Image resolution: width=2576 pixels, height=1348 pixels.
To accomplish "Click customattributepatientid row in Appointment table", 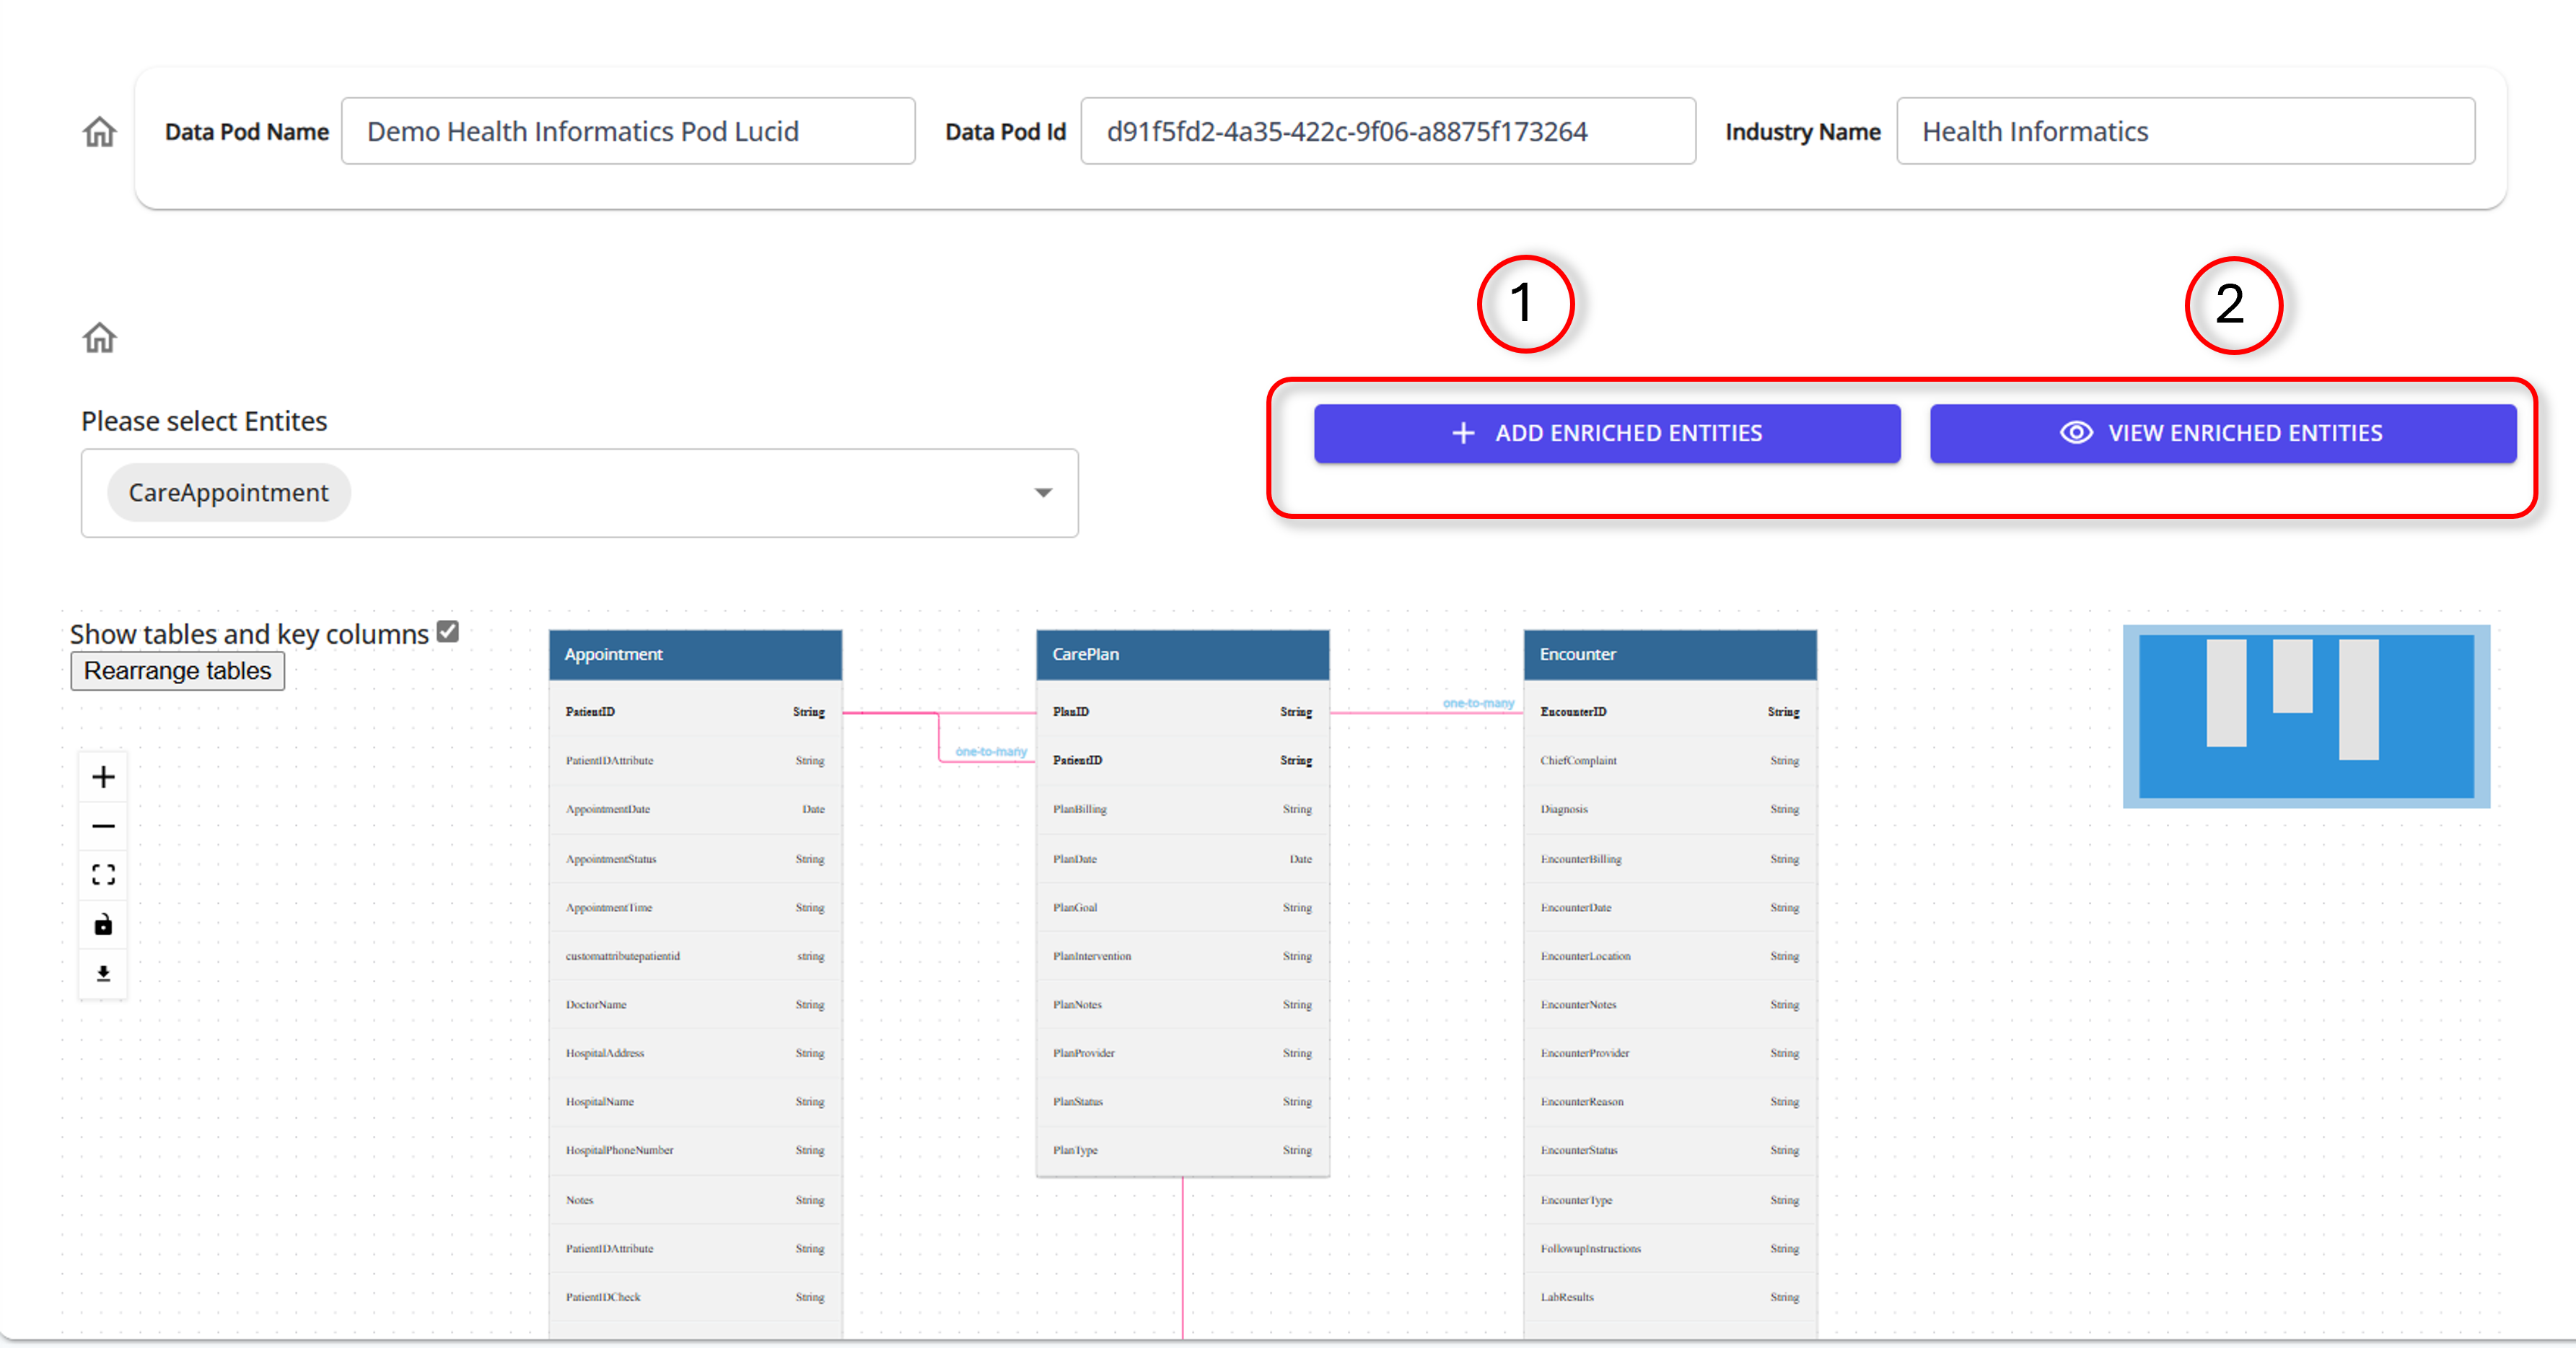I will (x=695, y=956).
